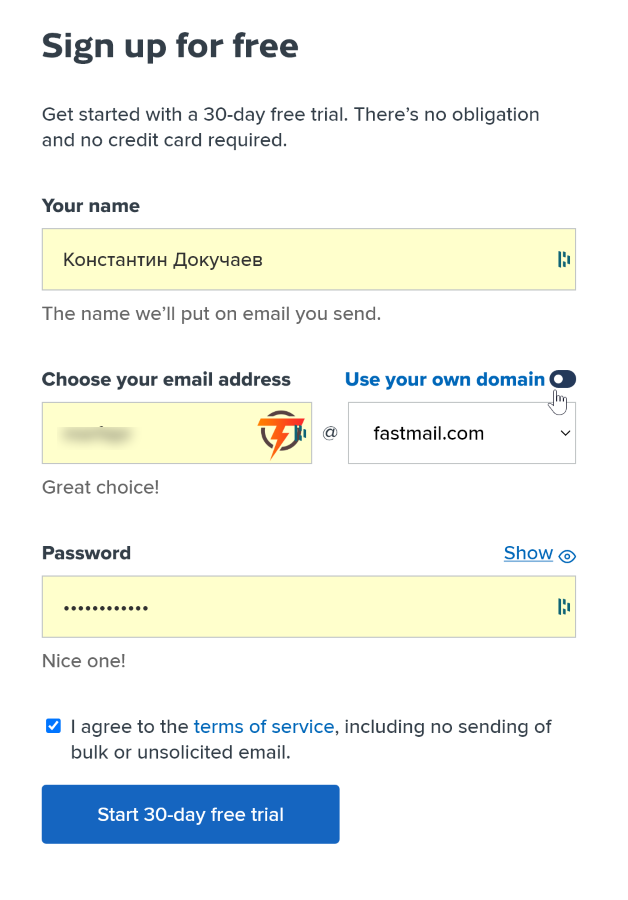Click the Use your own domain label
Viewport: 628px width, 900px height.
click(x=445, y=379)
